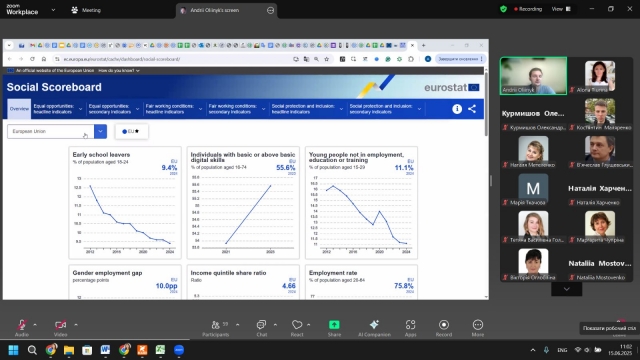The image size is (640, 360).
Task: Open Equal opportunities headline indicators menu
Action: (58, 109)
